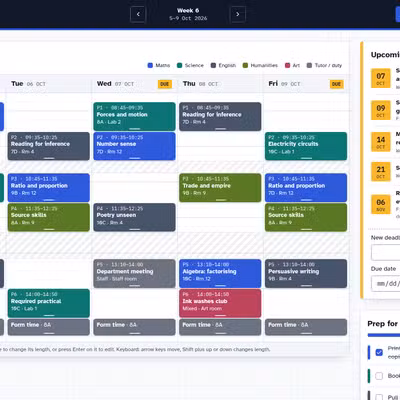The width and height of the screenshot is (400, 400).
Task: Click the DUE badge on Friday header
Action: coord(336,84)
